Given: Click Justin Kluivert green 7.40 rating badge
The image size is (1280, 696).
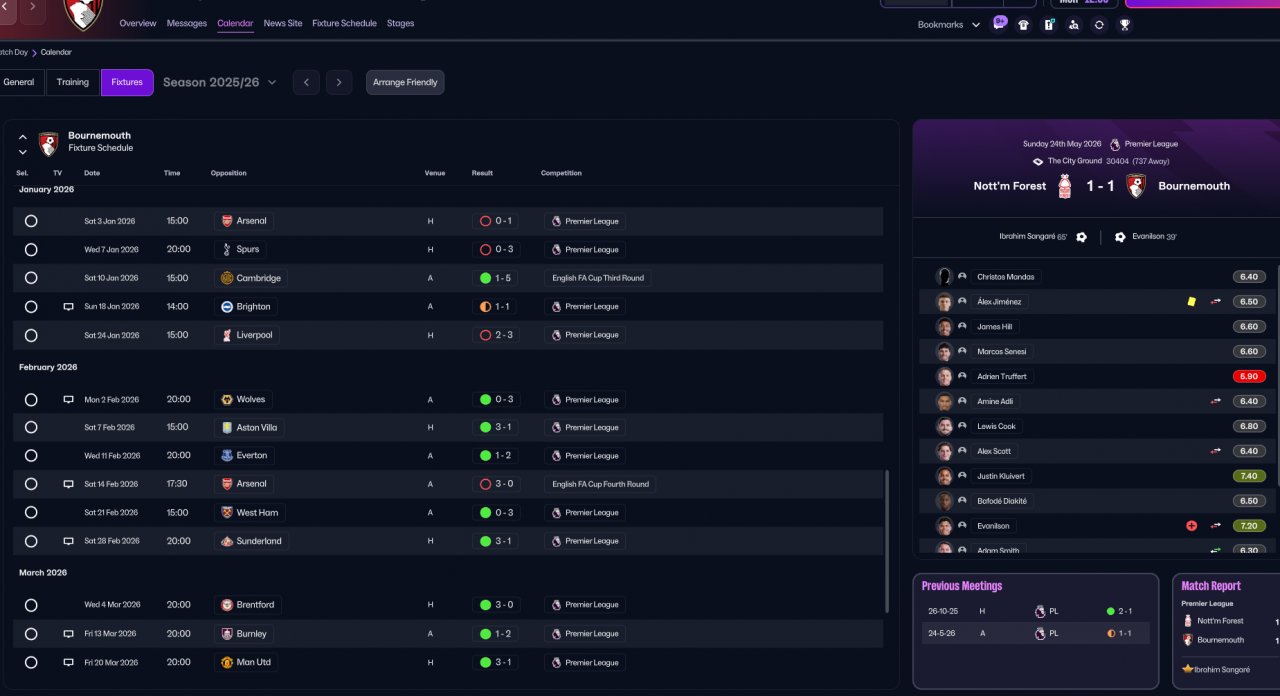Looking at the screenshot, I should [x=1248, y=476].
